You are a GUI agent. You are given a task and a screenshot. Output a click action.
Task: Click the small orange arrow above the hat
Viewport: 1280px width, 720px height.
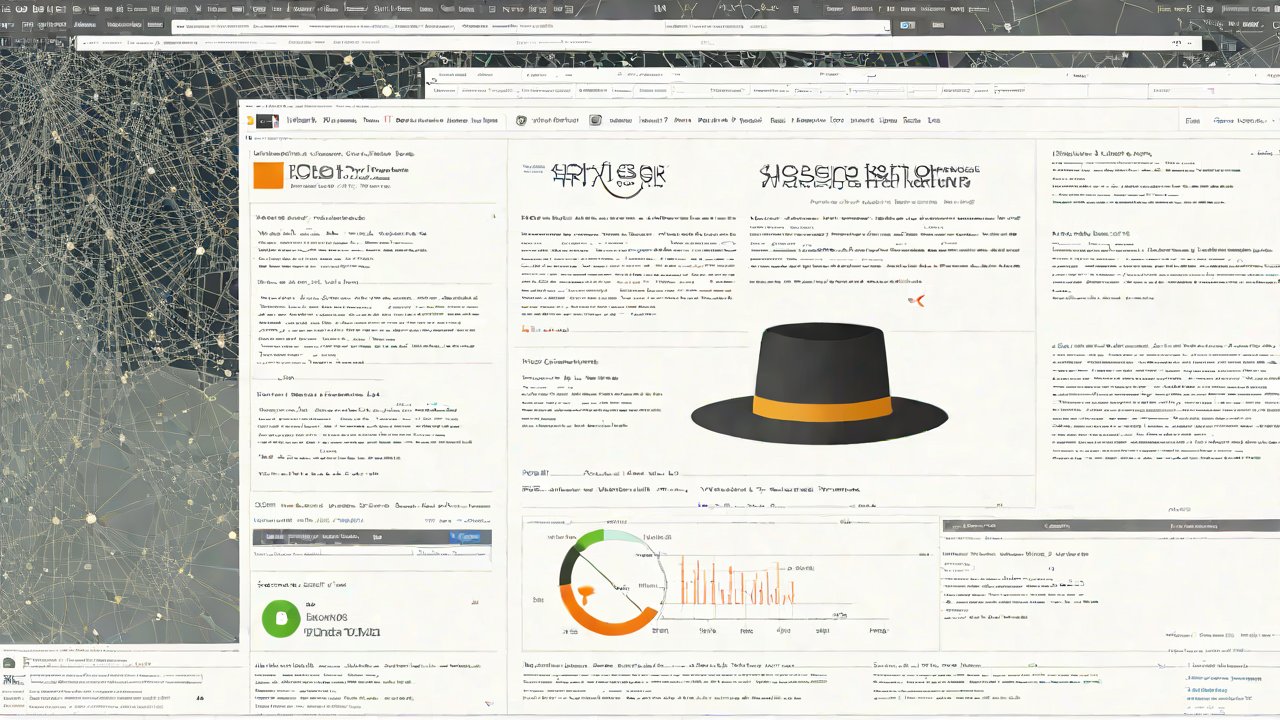tap(915, 300)
